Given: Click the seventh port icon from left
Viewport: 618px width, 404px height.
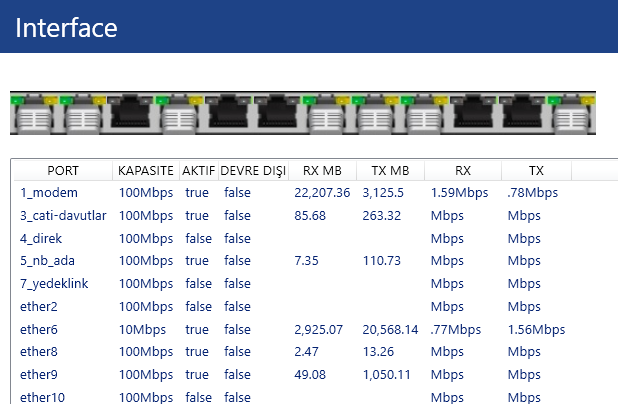Looking at the screenshot, I should 327,114.
